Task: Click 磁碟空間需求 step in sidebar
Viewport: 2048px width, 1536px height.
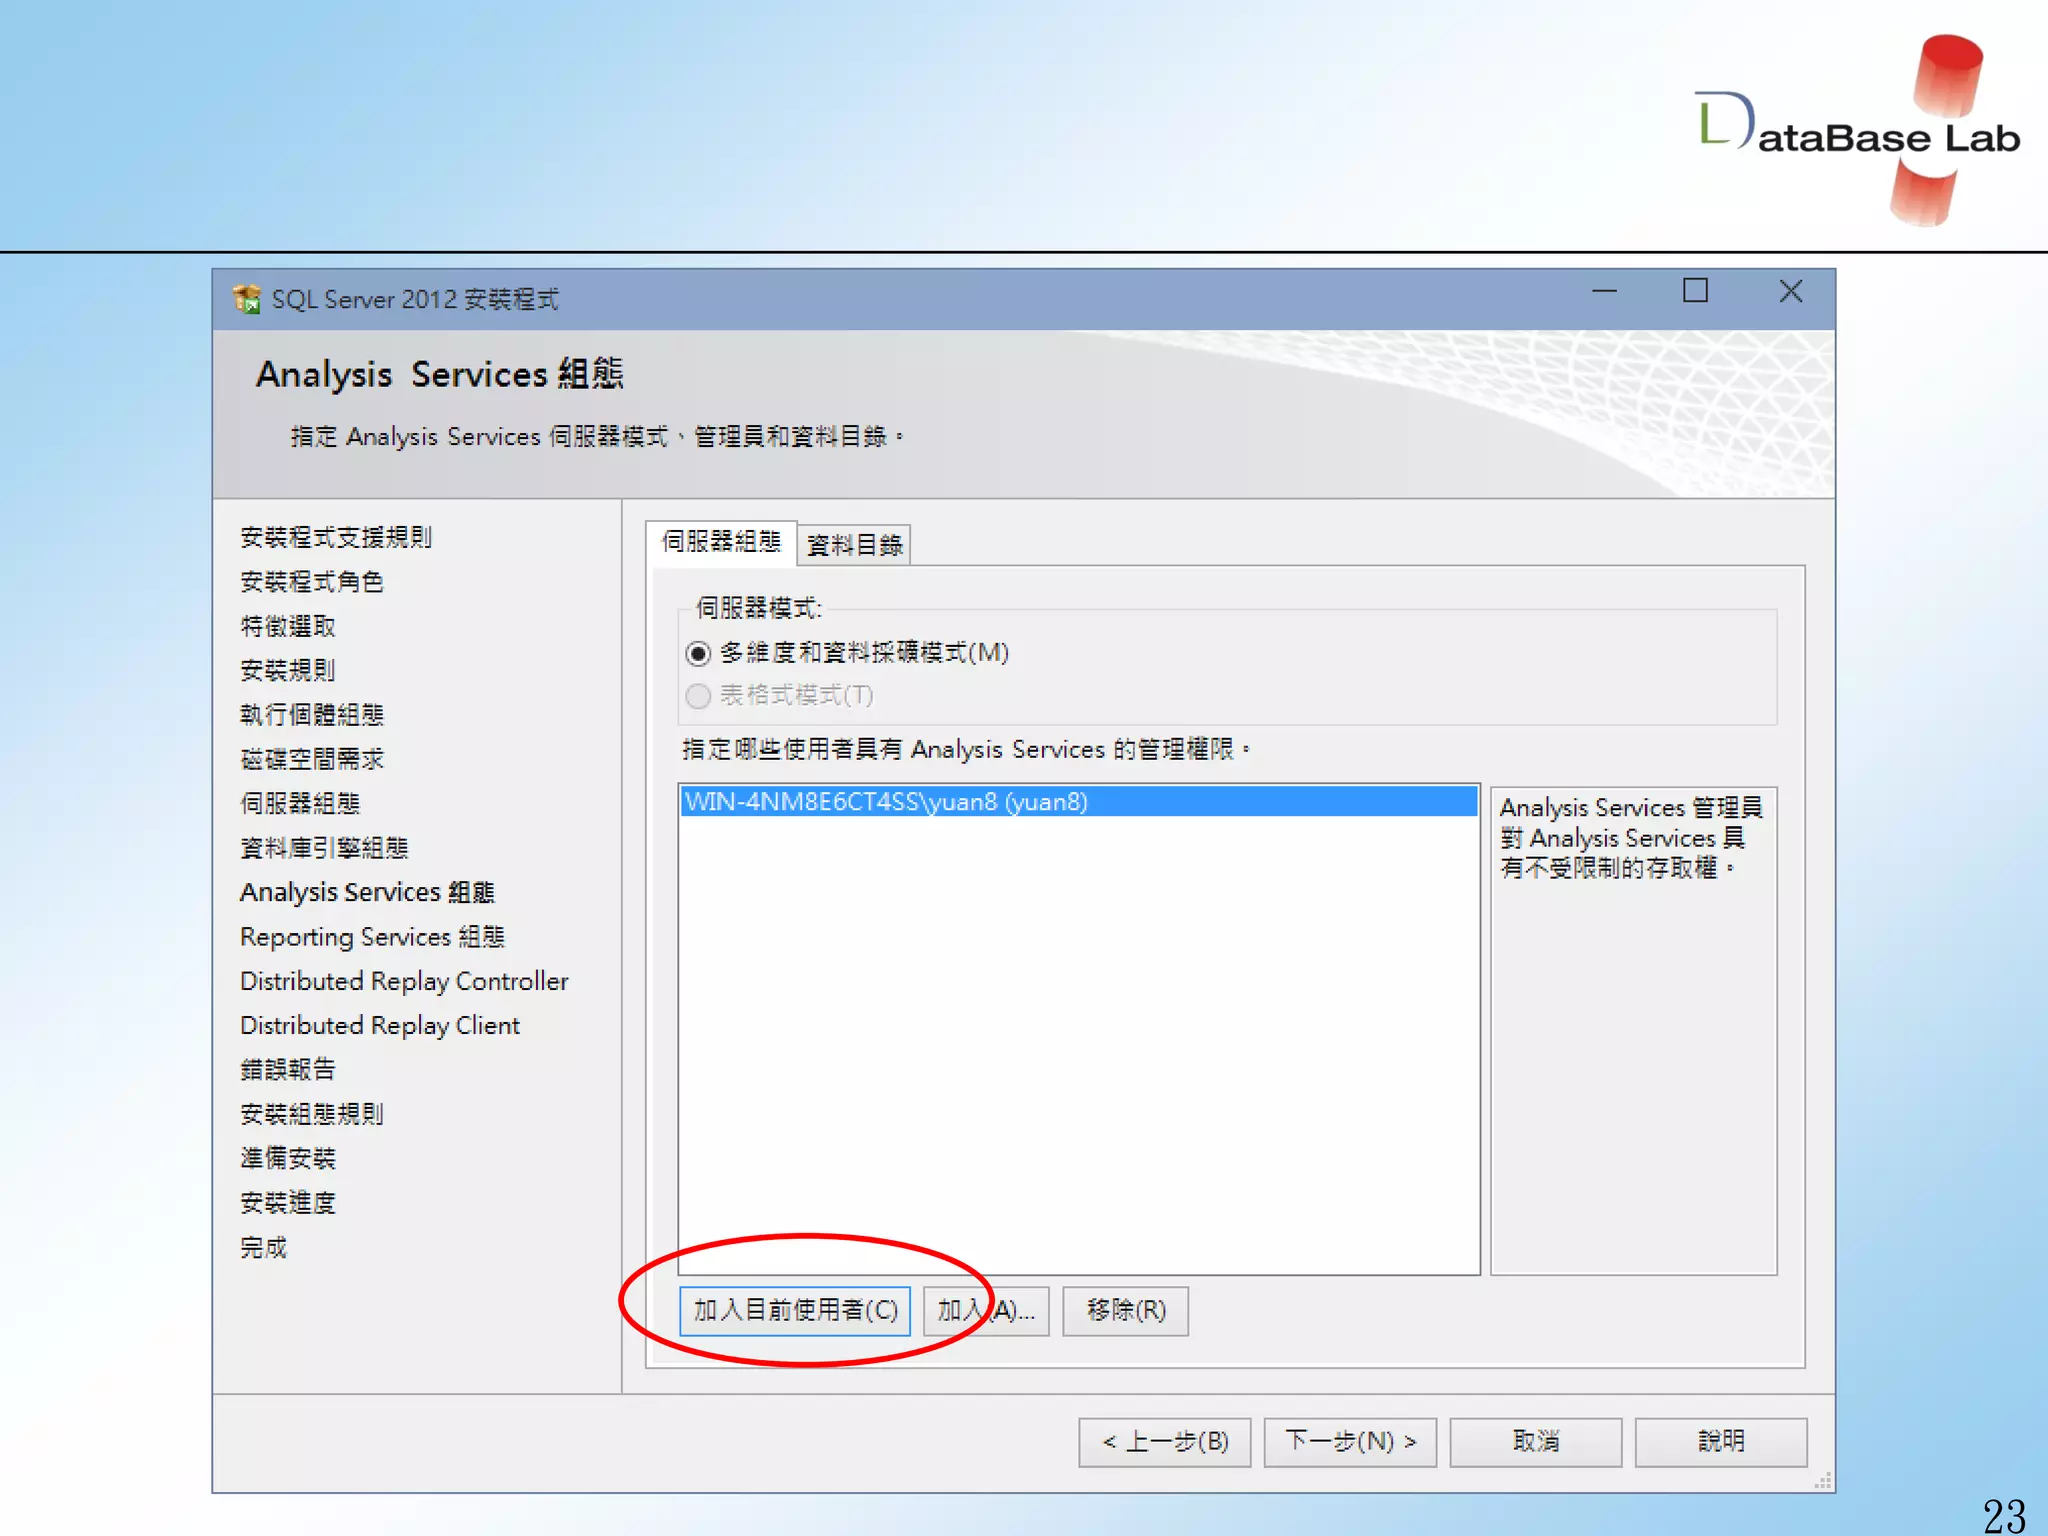Action: [312, 760]
